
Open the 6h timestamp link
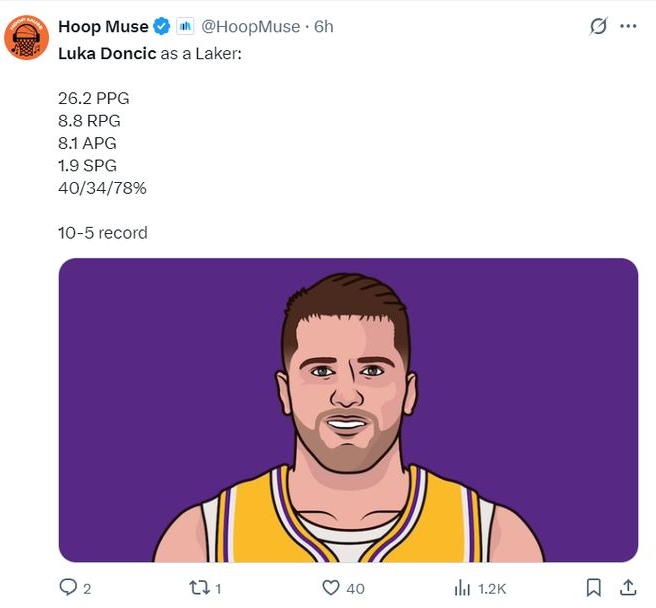coord(324,27)
